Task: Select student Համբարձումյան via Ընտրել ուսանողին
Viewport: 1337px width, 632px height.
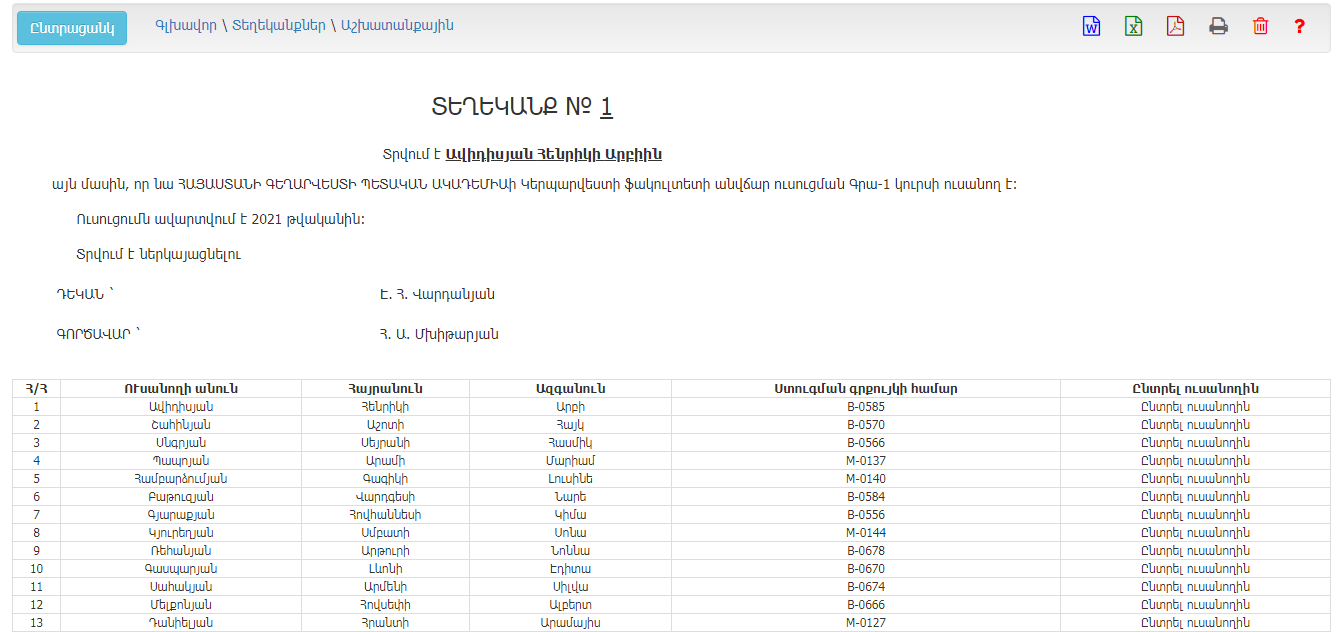Action: tap(1195, 479)
